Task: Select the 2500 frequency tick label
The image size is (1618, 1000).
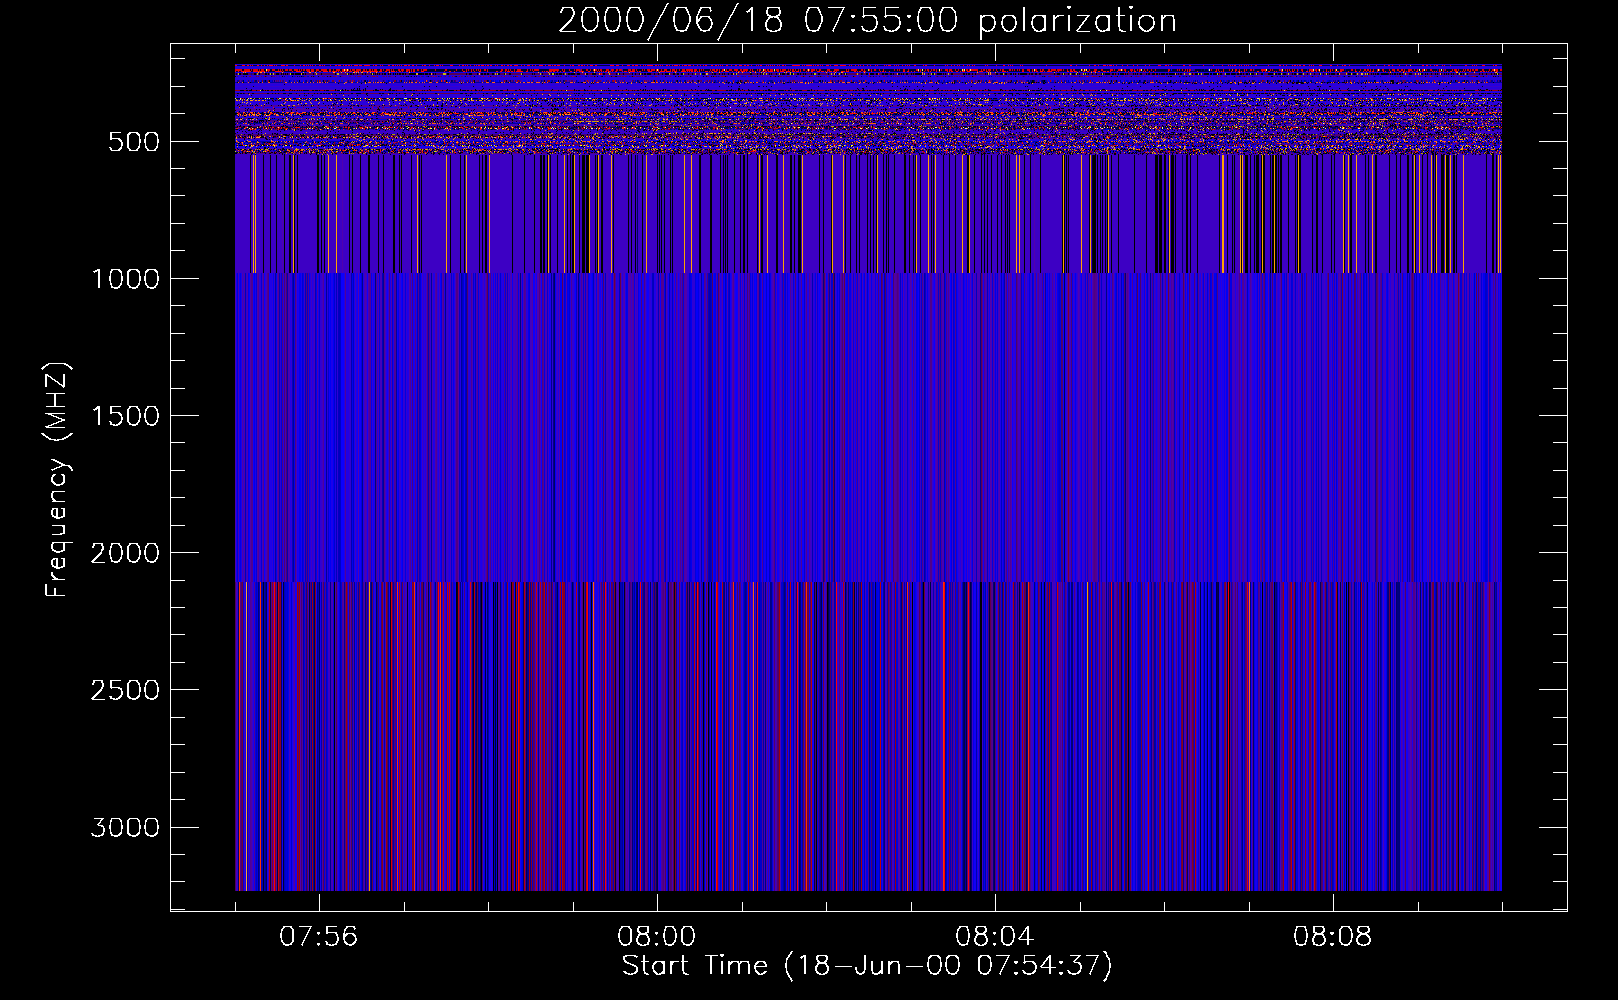Action: pos(125,690)
